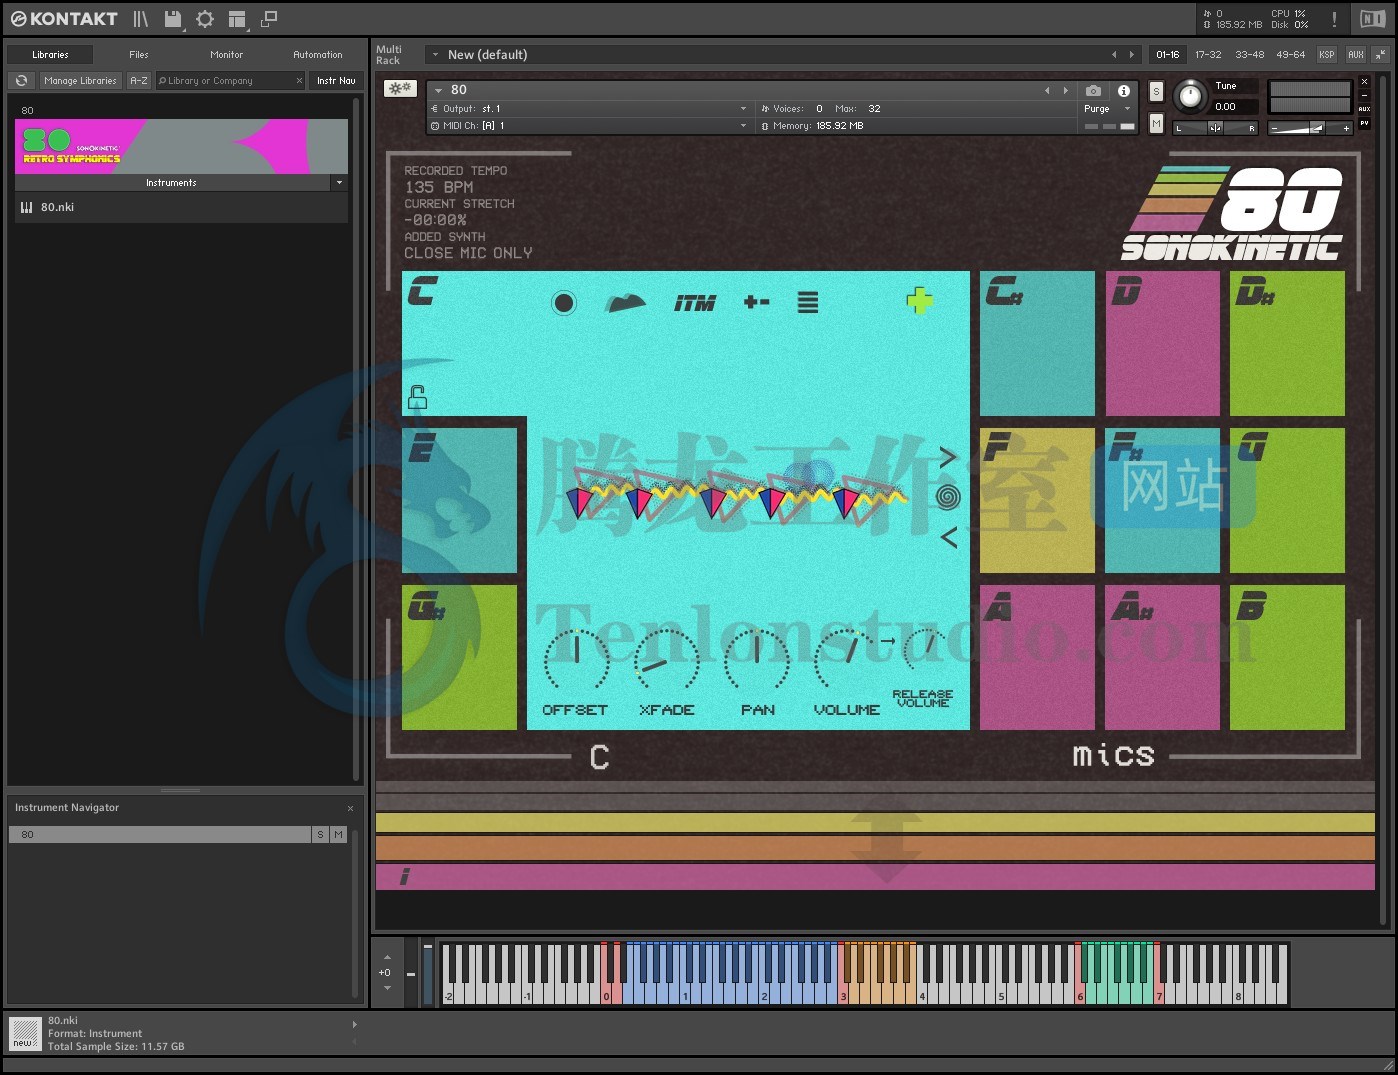Click the instrument volume slider

click(1310, 128)
